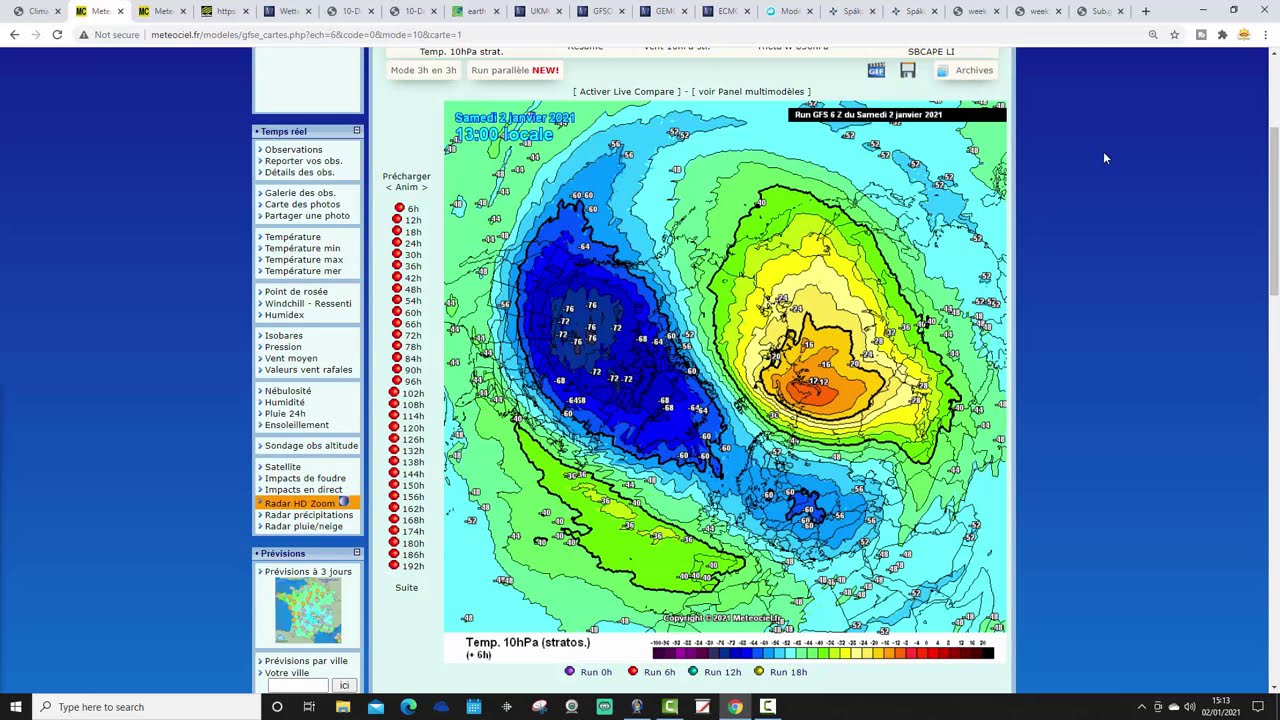Click the temperature color legend bar
Image resolution: width=1280 pixels, height=720 pixels.
[822, 653]
